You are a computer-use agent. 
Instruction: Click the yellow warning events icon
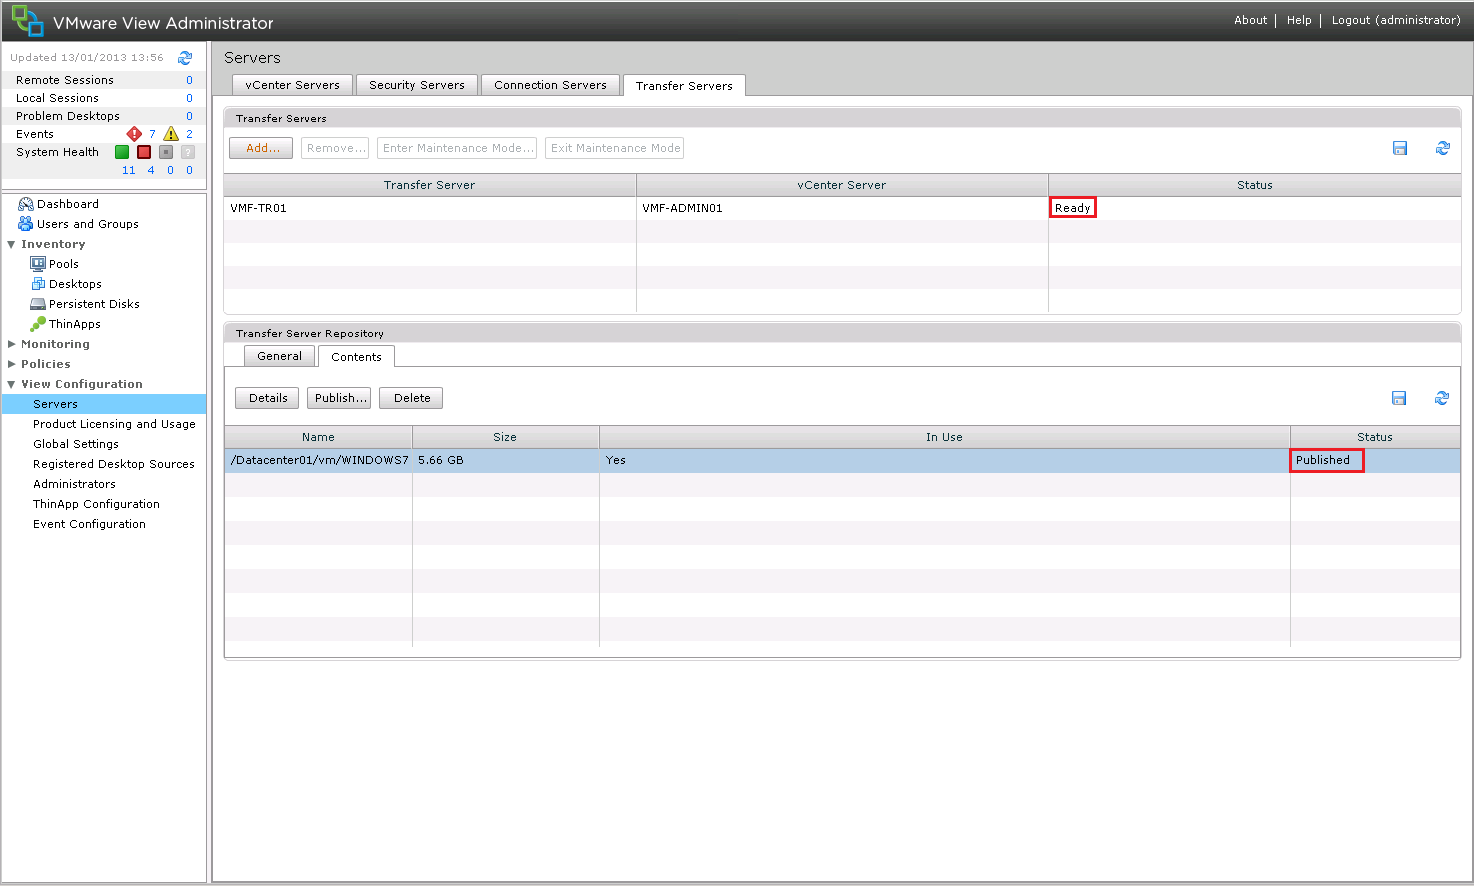(171, 134)
